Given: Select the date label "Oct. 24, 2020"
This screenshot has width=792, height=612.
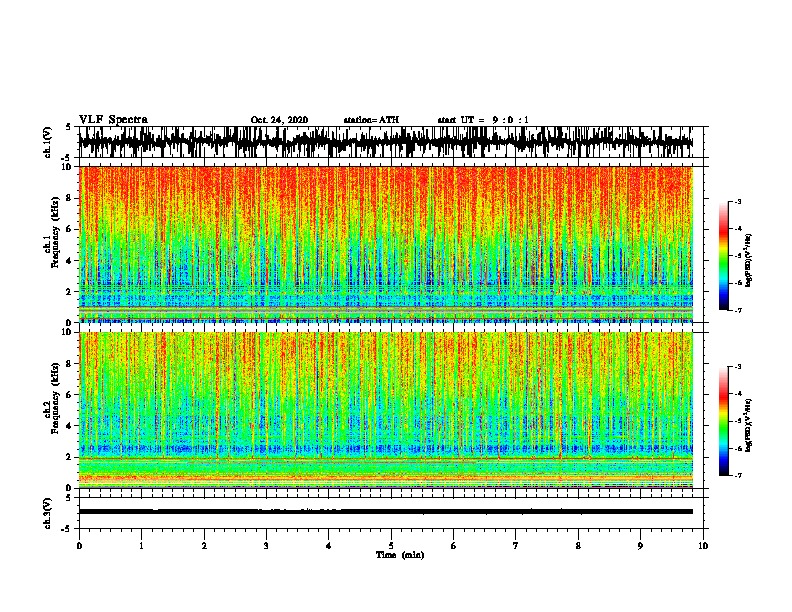Looking at the screenshot, I should [279, 120].
